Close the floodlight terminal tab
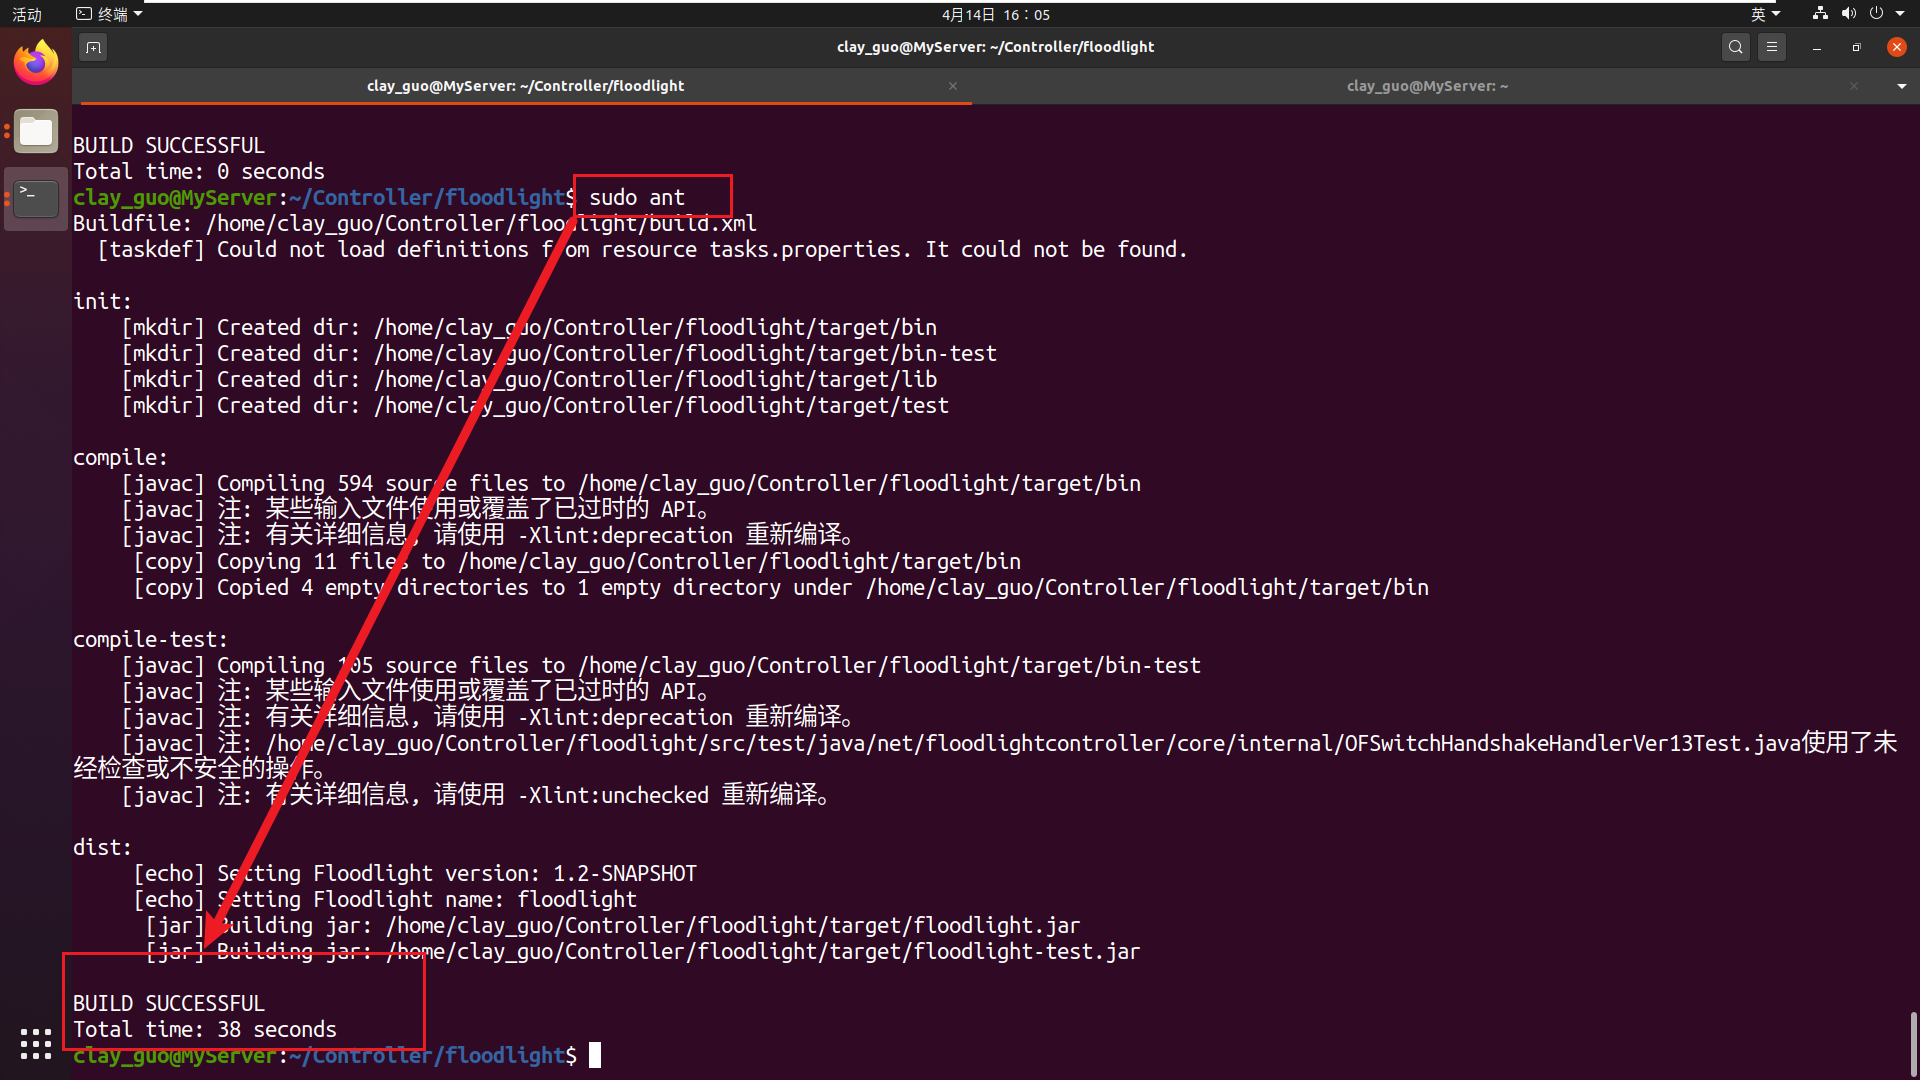 (x=953, y=86)
